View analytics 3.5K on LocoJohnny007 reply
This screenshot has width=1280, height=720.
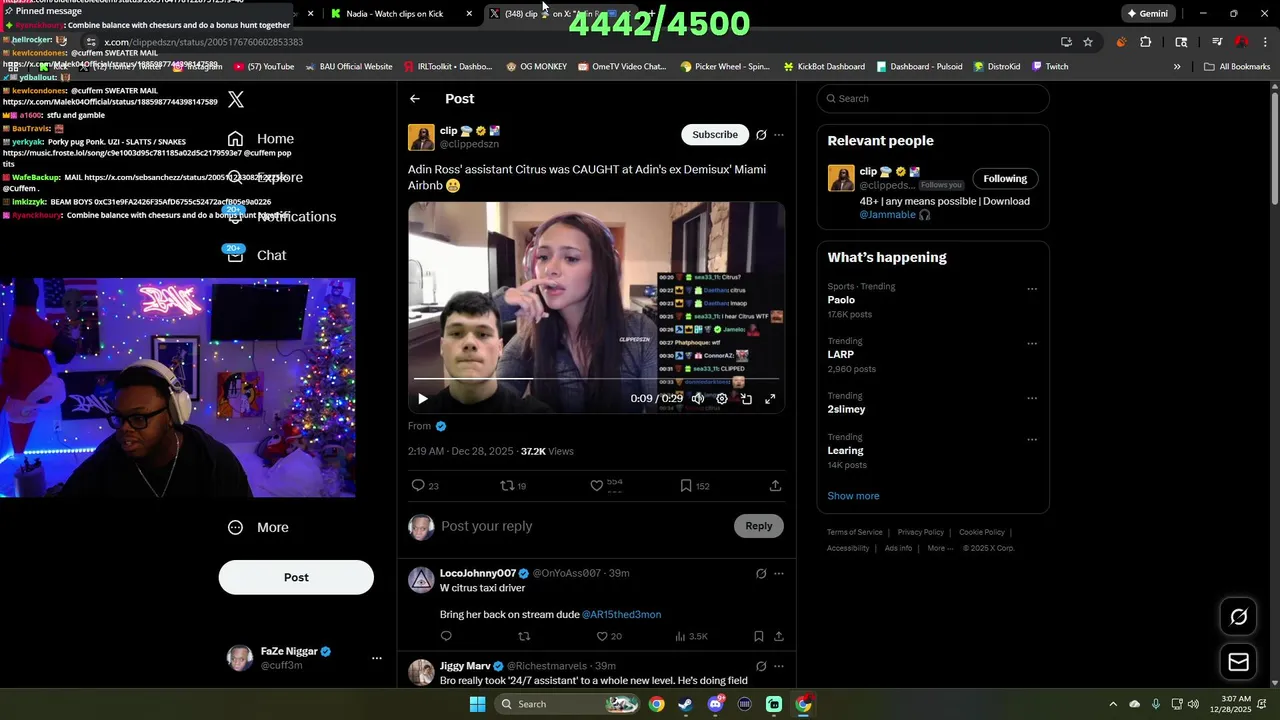[x=691, y=636]
